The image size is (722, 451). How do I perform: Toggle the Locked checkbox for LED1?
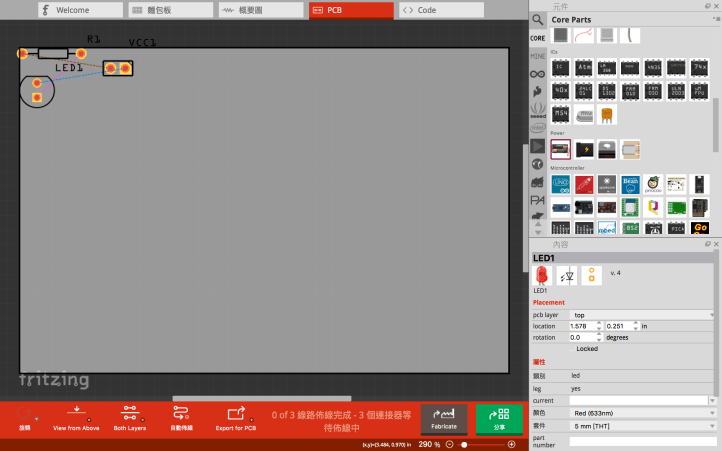point(573,349)
